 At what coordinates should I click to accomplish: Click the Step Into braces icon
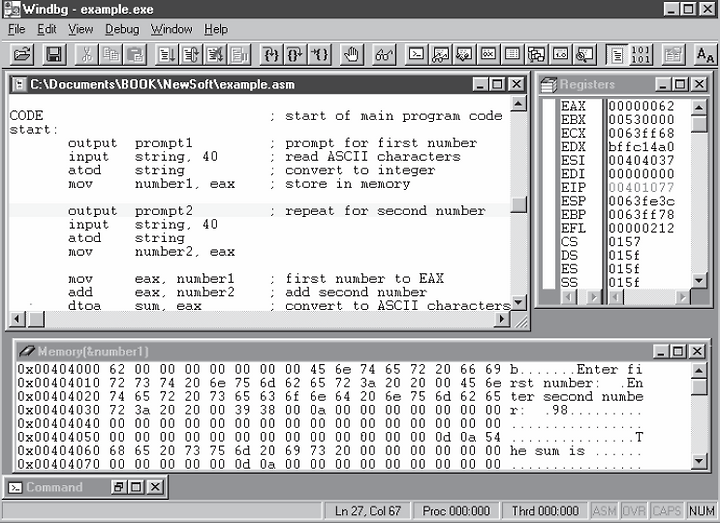tap(271, 55)
